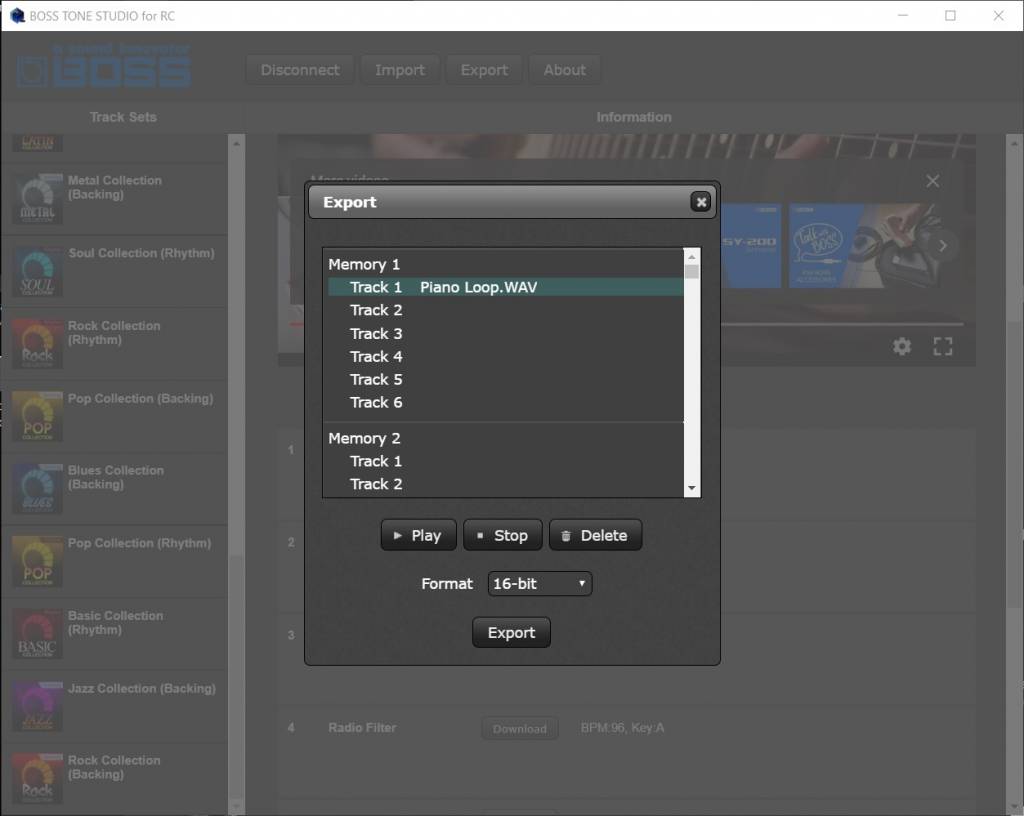1024x816 pixels.
Task: Open Pop Collection (Rhythm) track set
Action: point(114,561)
